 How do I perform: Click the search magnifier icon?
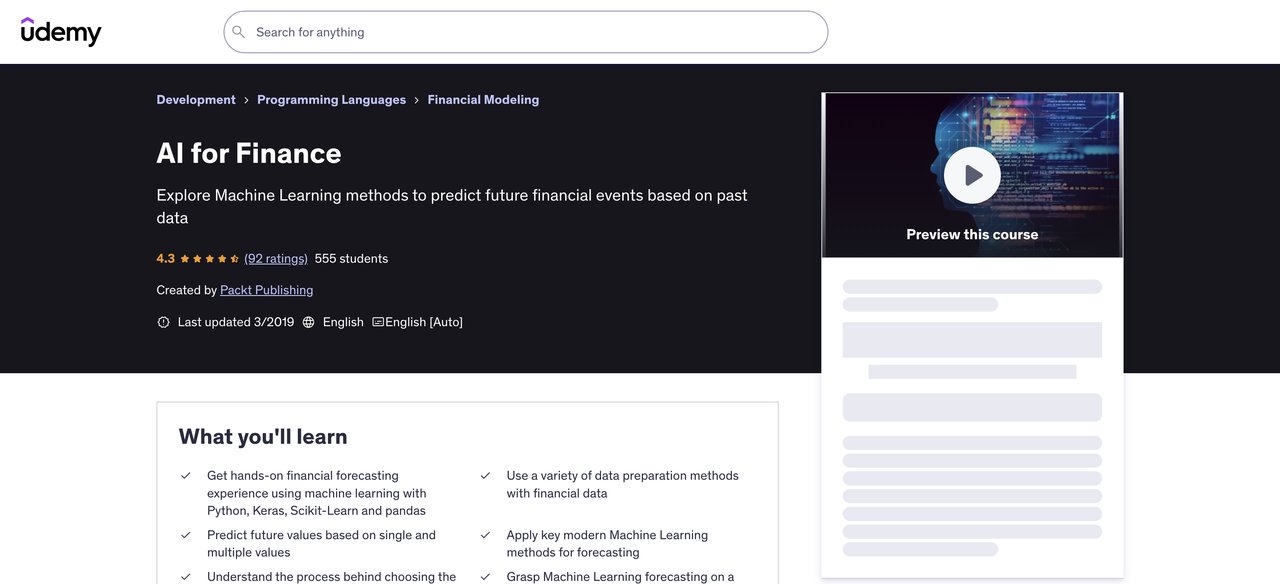[x=238, y=31]
